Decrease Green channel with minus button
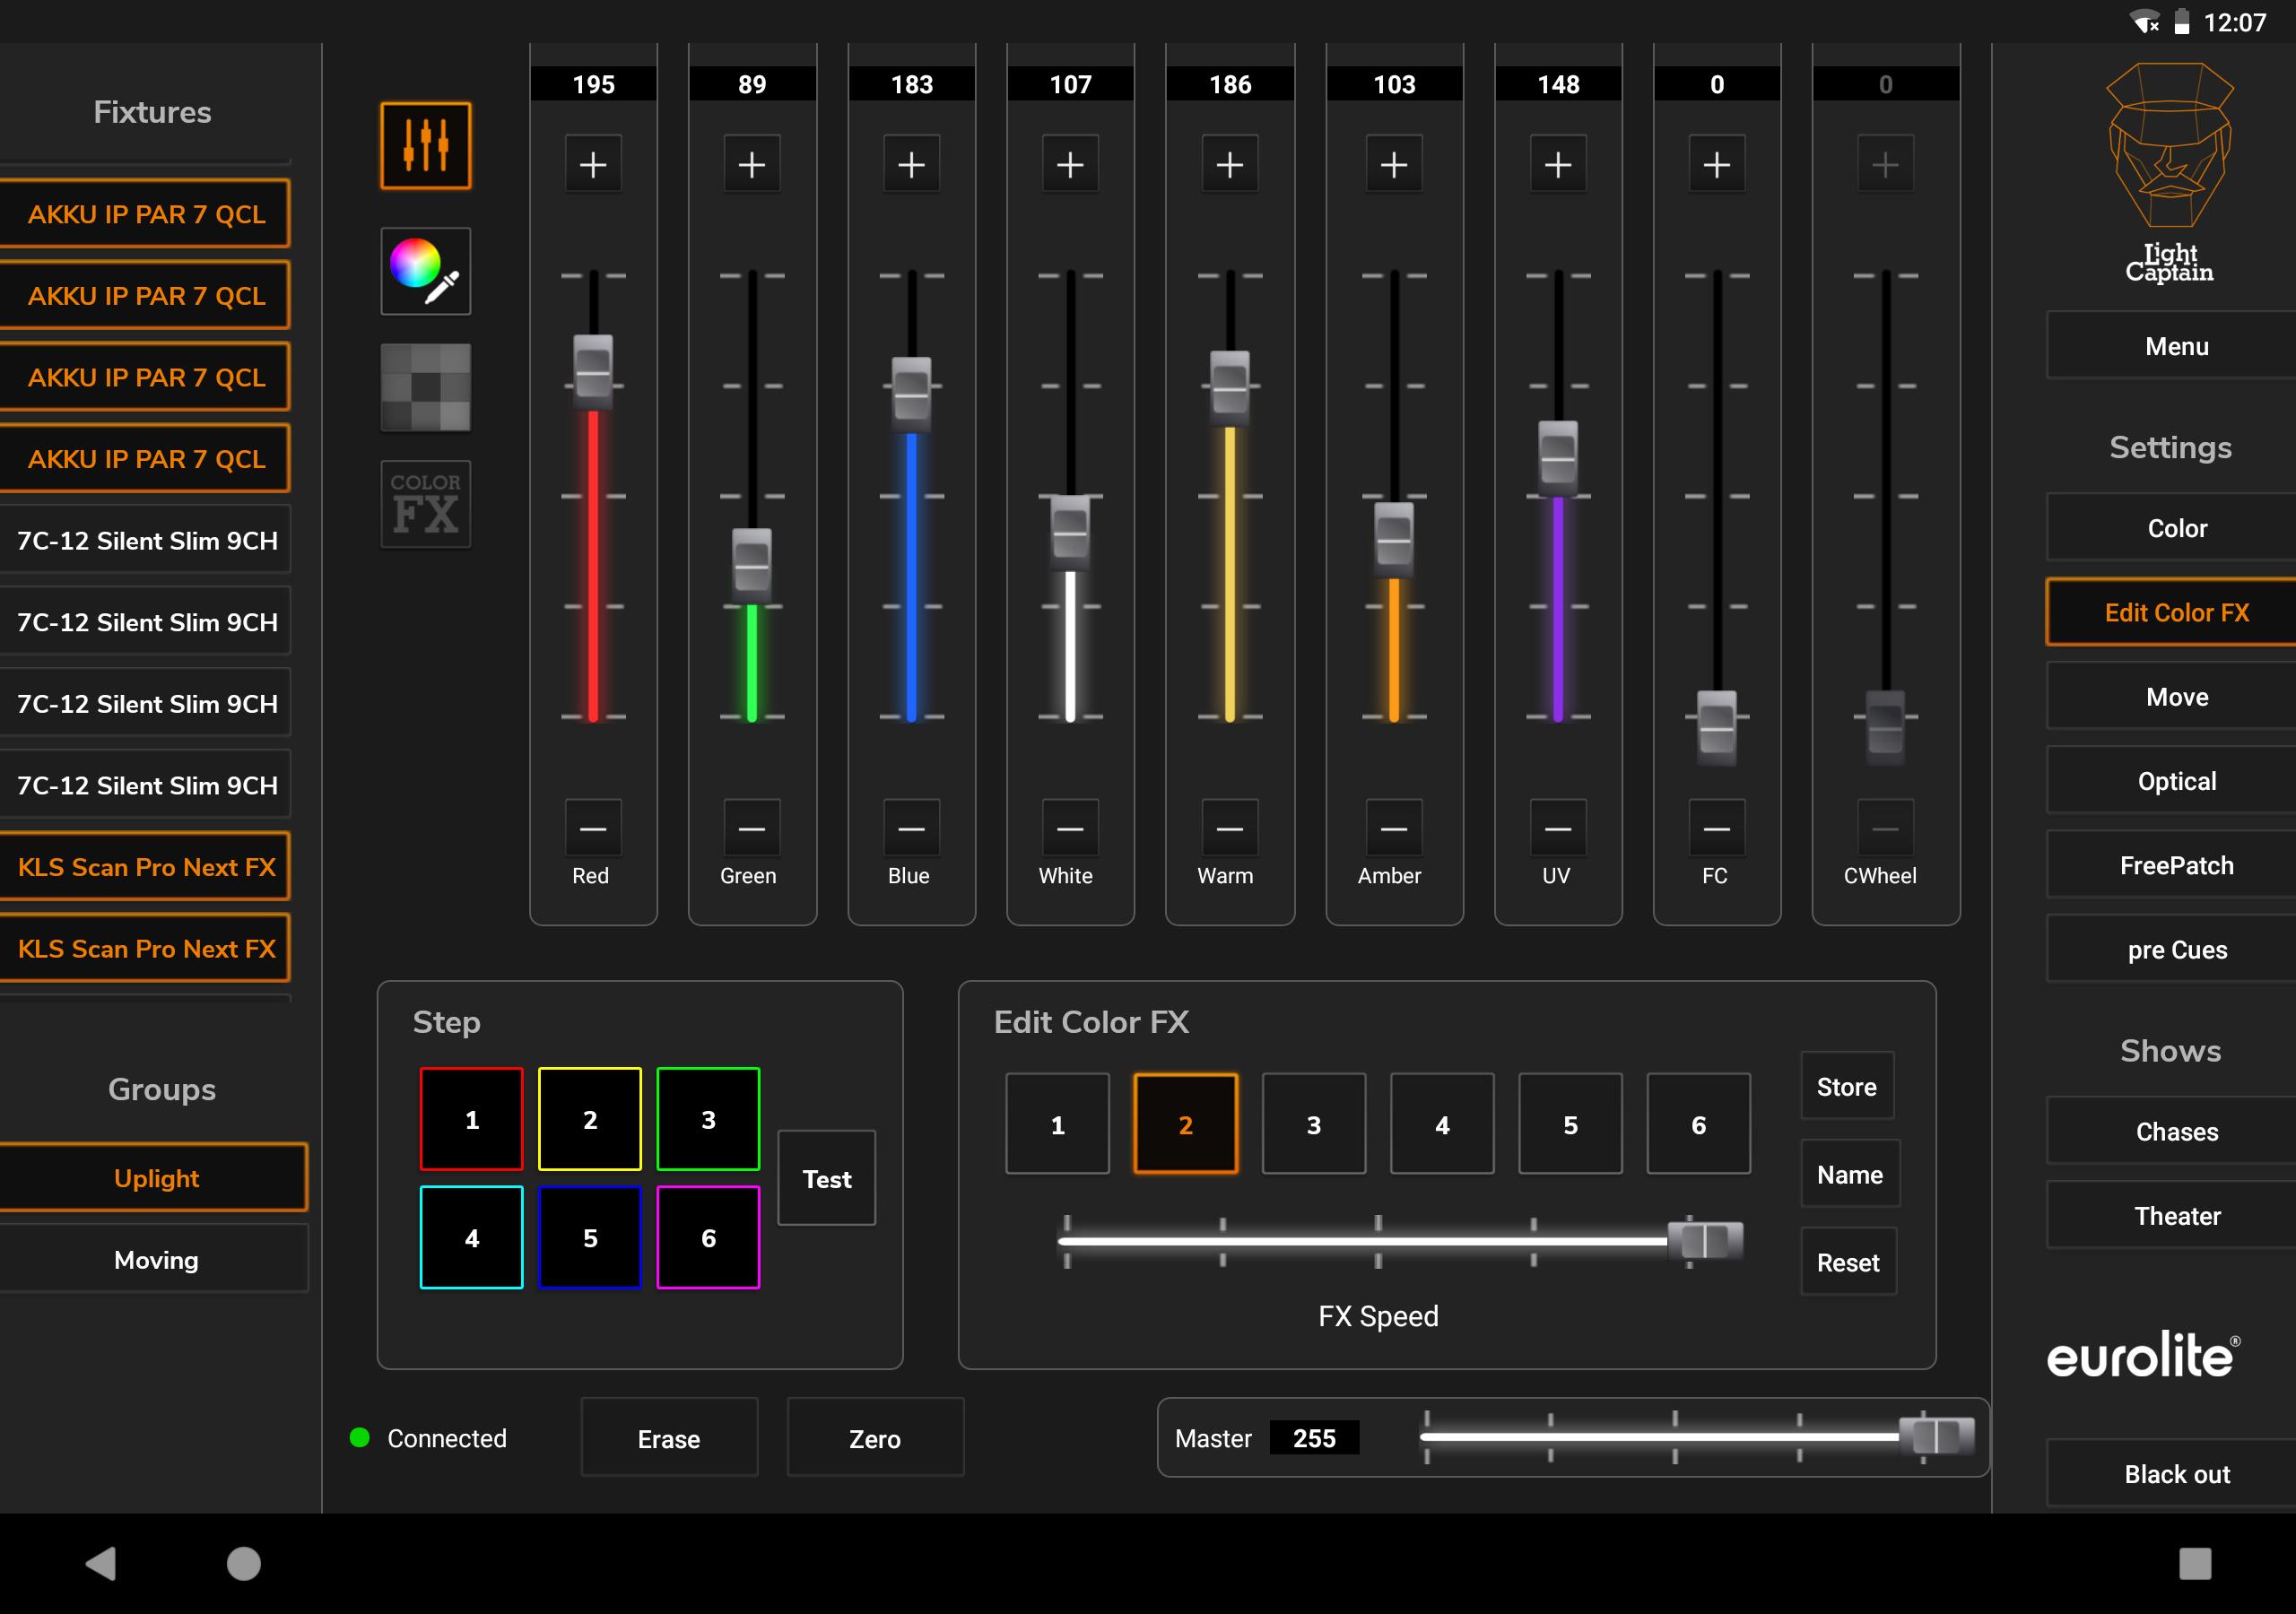This screenshot has height=1614, width=2296. coord(752,828)
